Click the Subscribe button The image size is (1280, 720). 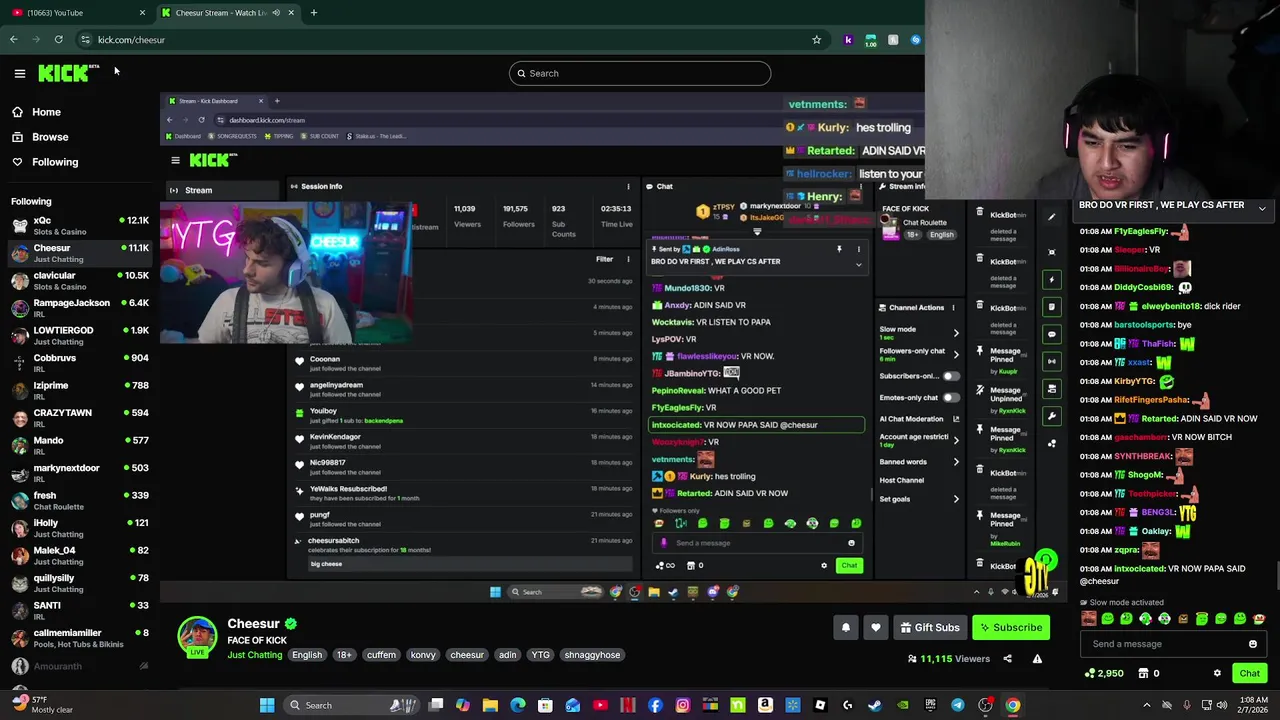tap(1010, 627)
